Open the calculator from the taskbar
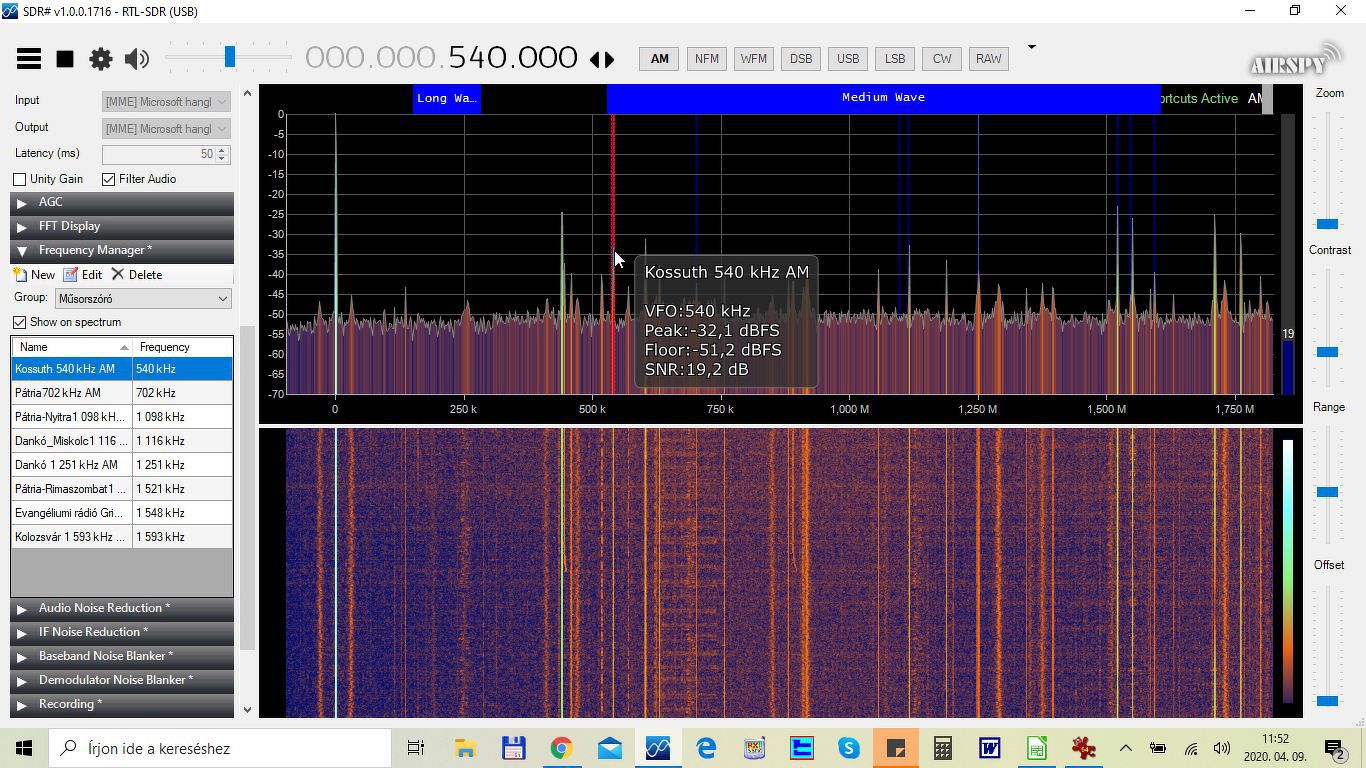The width and height of the screenshot is (1366, 768). pyautogui.click(x=942, y=748)
